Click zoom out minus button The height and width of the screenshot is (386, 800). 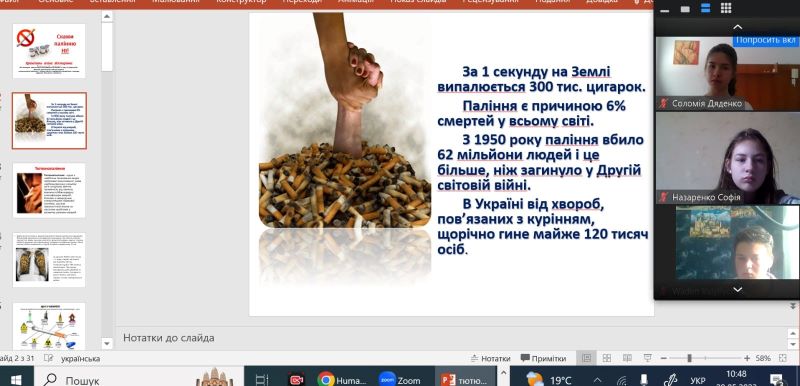coord(663,358)
